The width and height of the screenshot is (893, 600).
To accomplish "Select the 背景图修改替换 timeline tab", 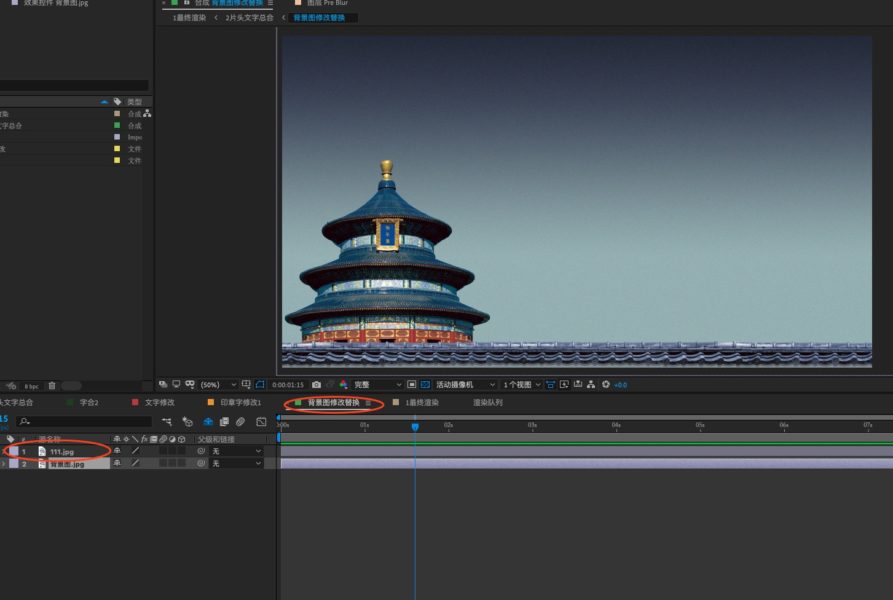I will coord(333,402).
